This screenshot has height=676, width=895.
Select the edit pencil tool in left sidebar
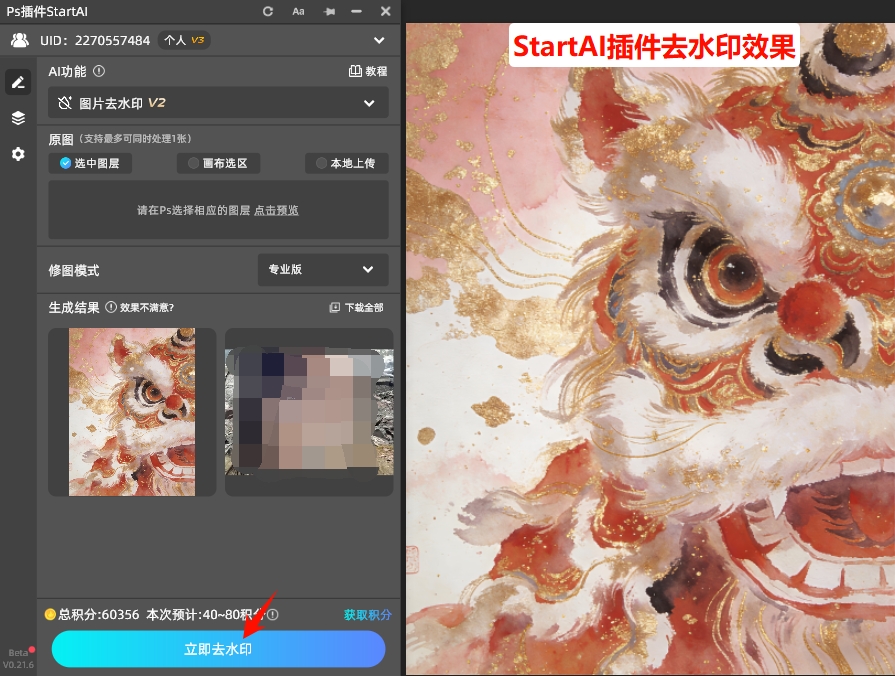[x=17, y=81]
